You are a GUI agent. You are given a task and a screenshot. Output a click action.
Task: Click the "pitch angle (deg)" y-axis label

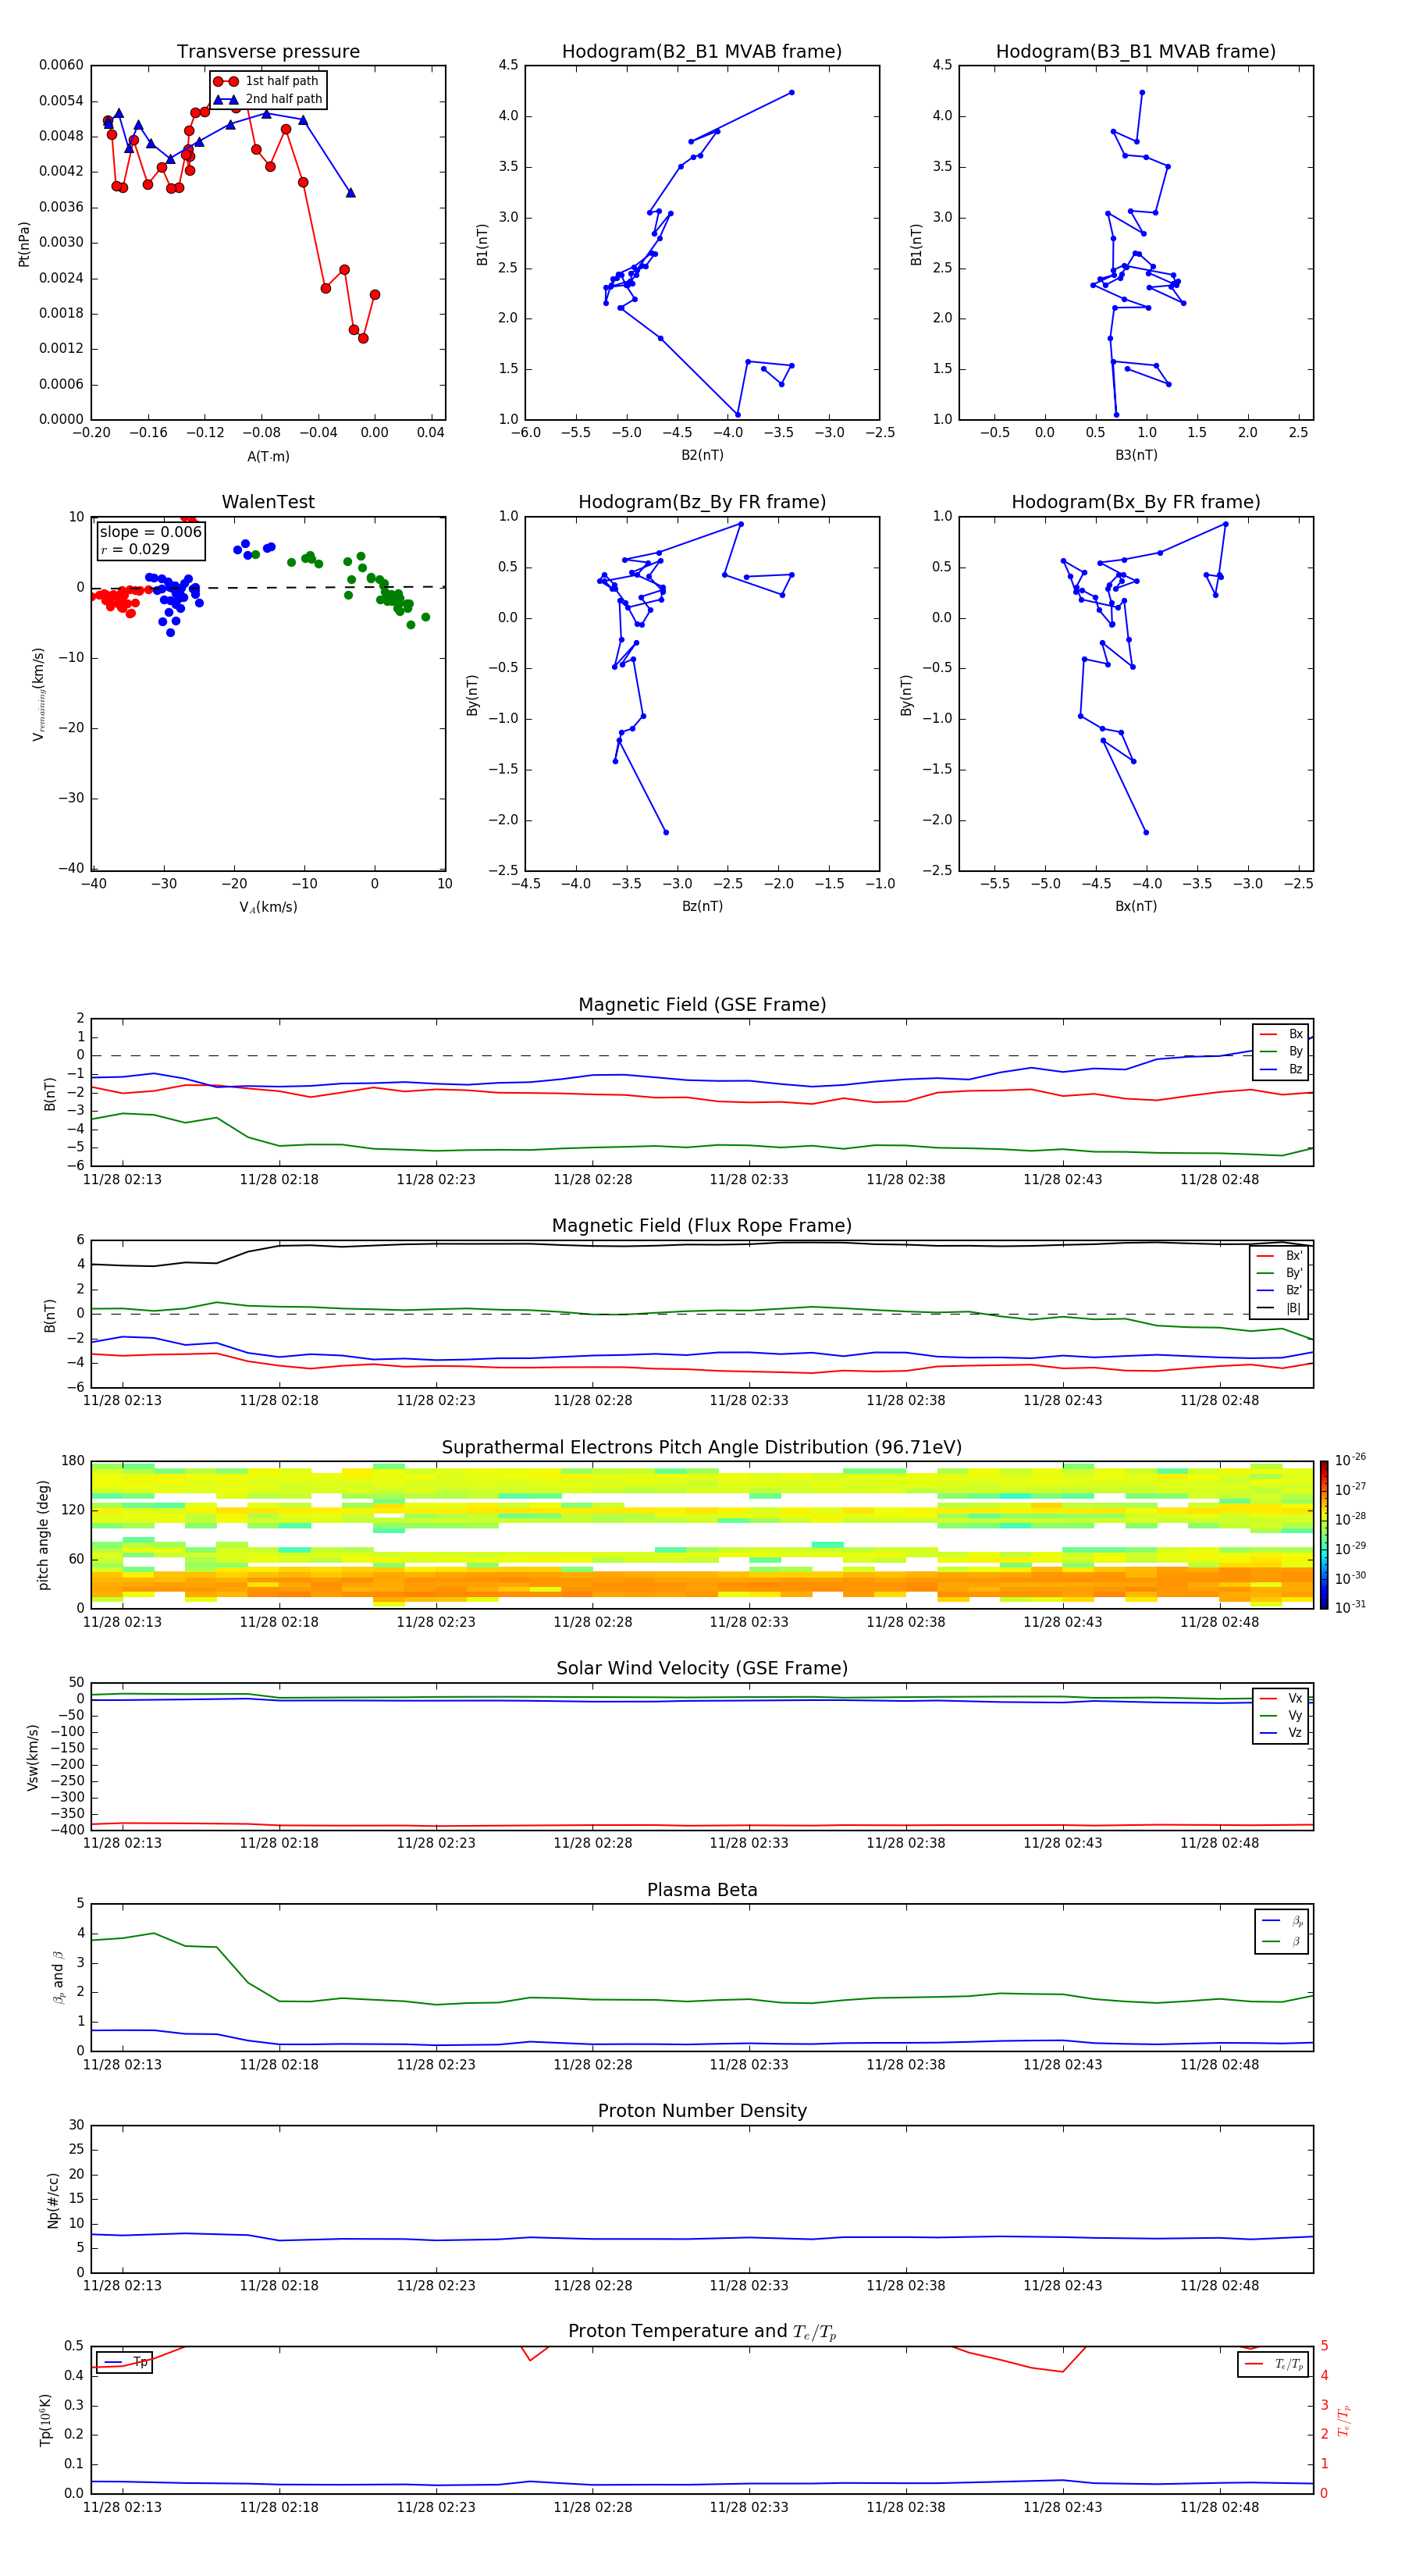click(43, 1535)
